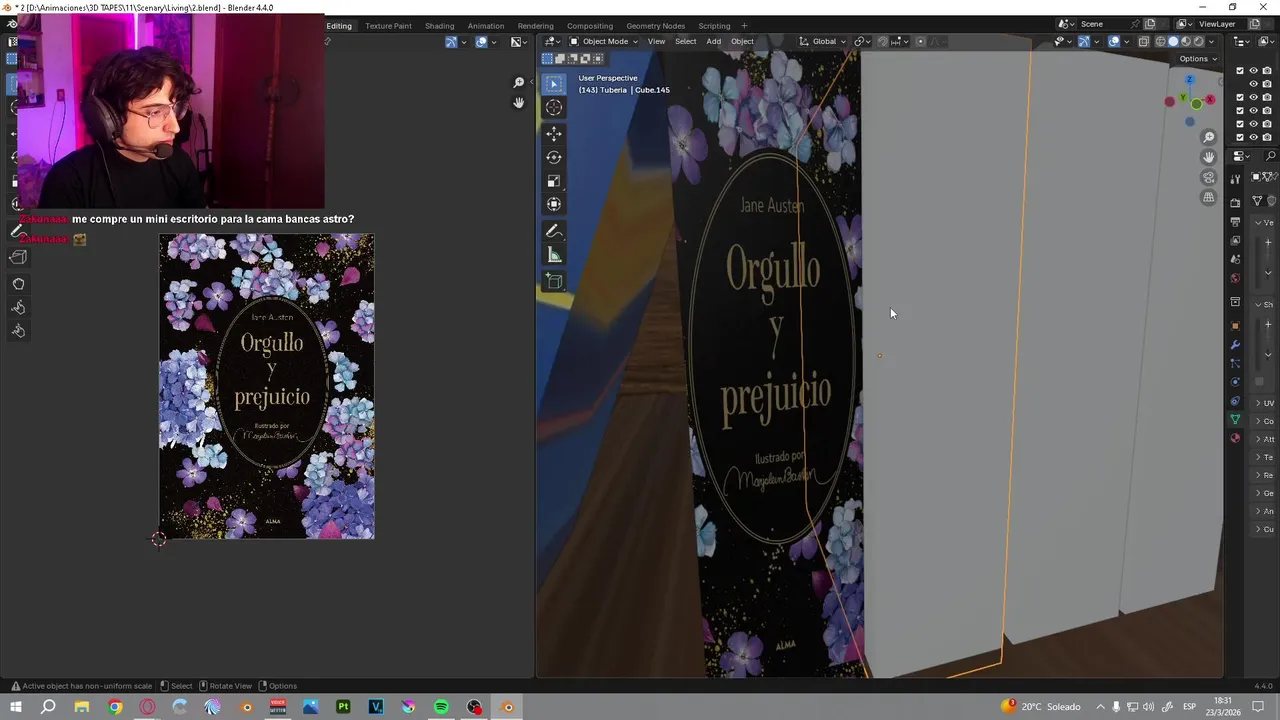The image size is (1280, 720).
Task: Select the Select Box tool in 3D viewport
Action: pyautogui.click(x=554, y=84)
